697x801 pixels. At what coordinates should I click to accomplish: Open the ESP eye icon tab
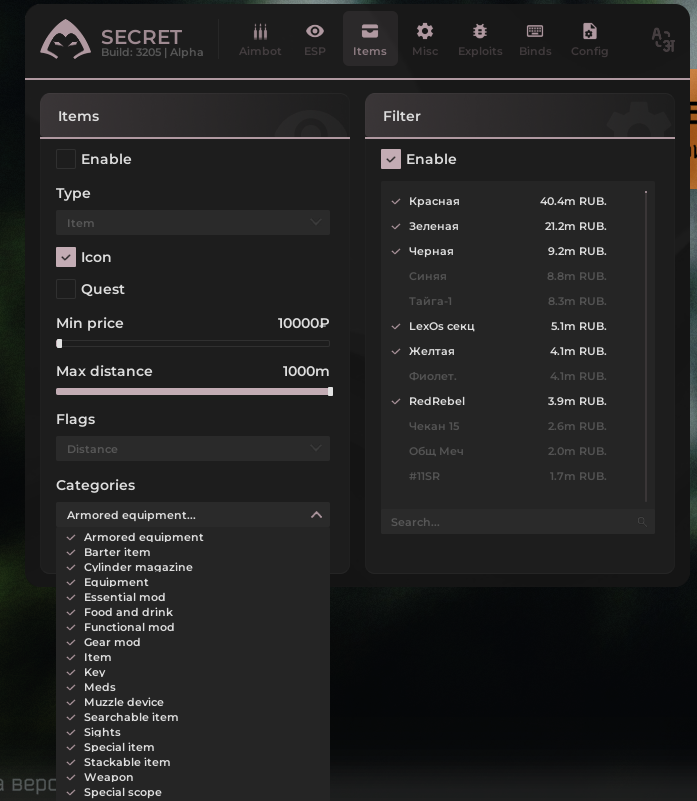click(x=315, y=32)
